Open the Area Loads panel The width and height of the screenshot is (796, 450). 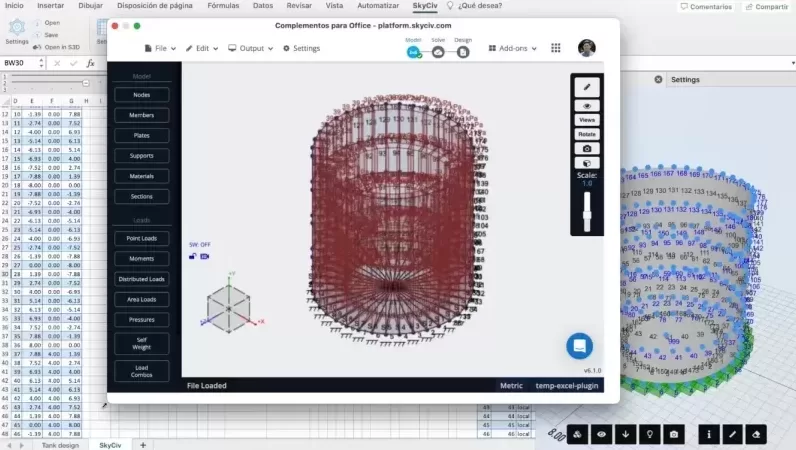pyautogui.click(x=142, y=299)
